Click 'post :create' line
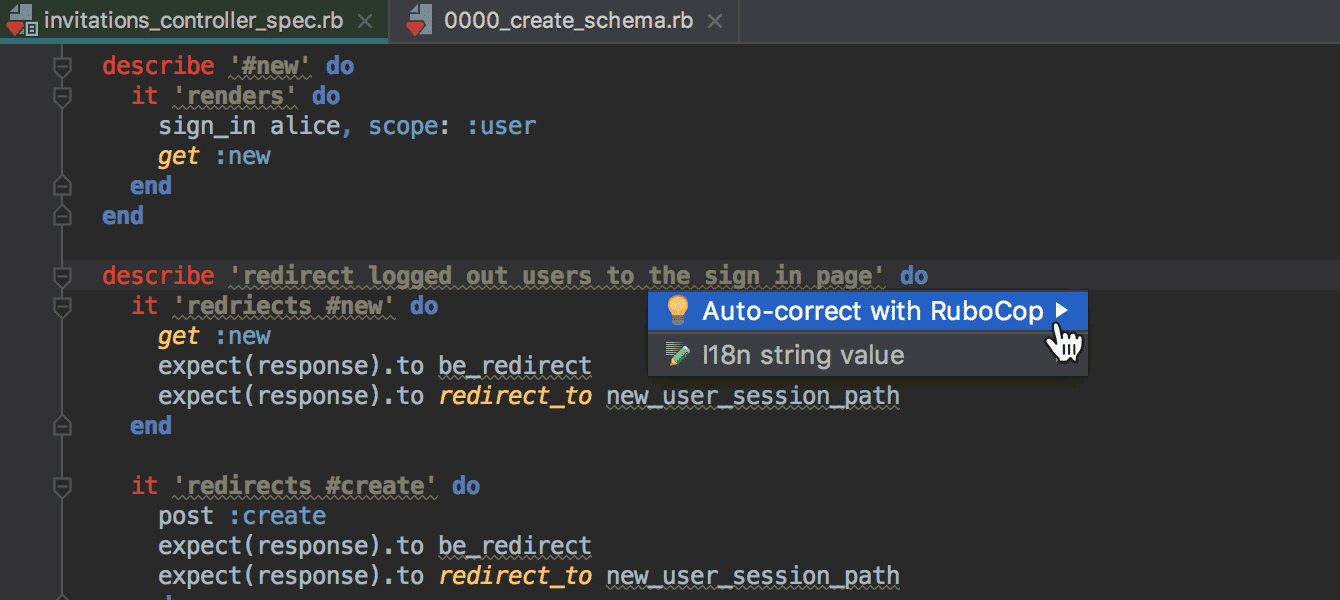1340x600 pixels. (x=242, y=516)
